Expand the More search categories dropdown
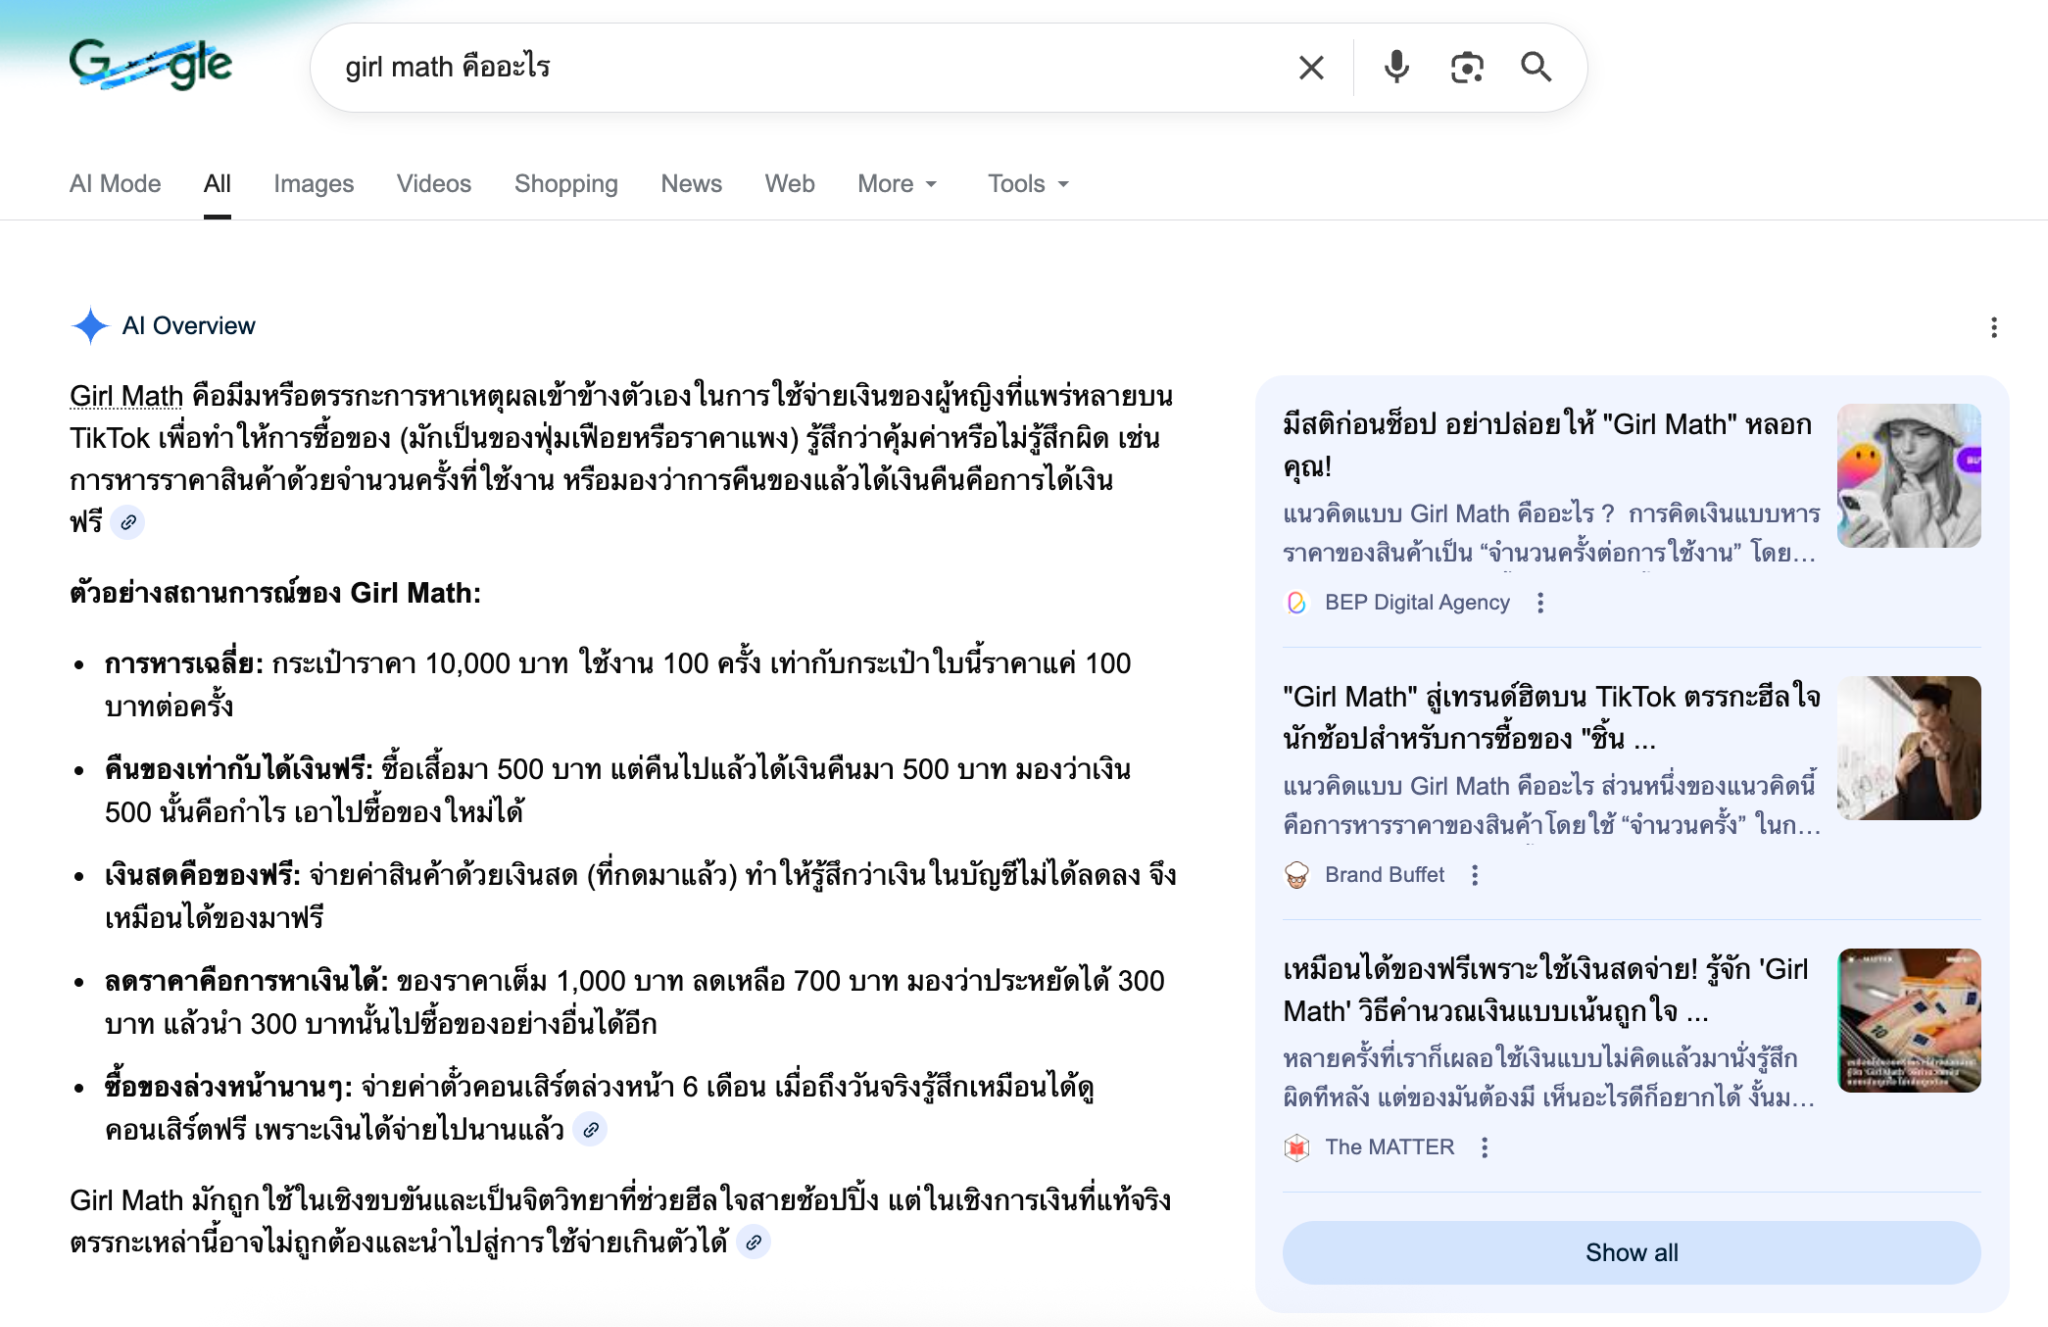The height and width of the screenshot is (1327, 2048). click(896, 184)
